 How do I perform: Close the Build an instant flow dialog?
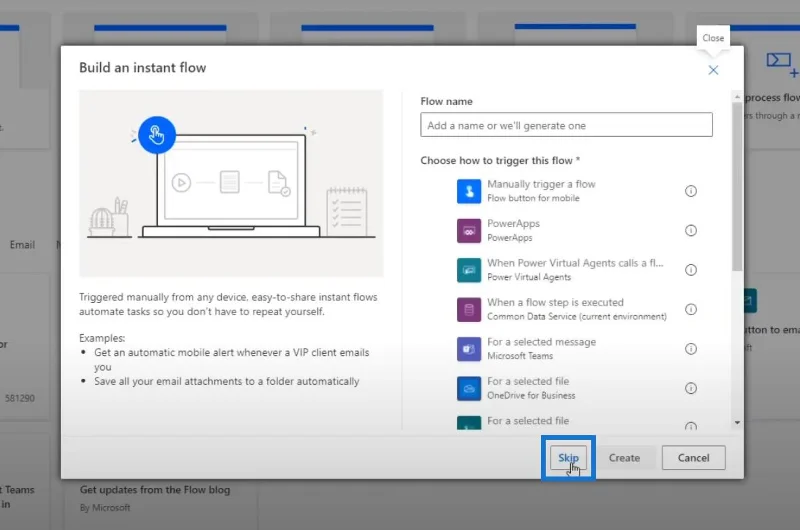(713, 70)
